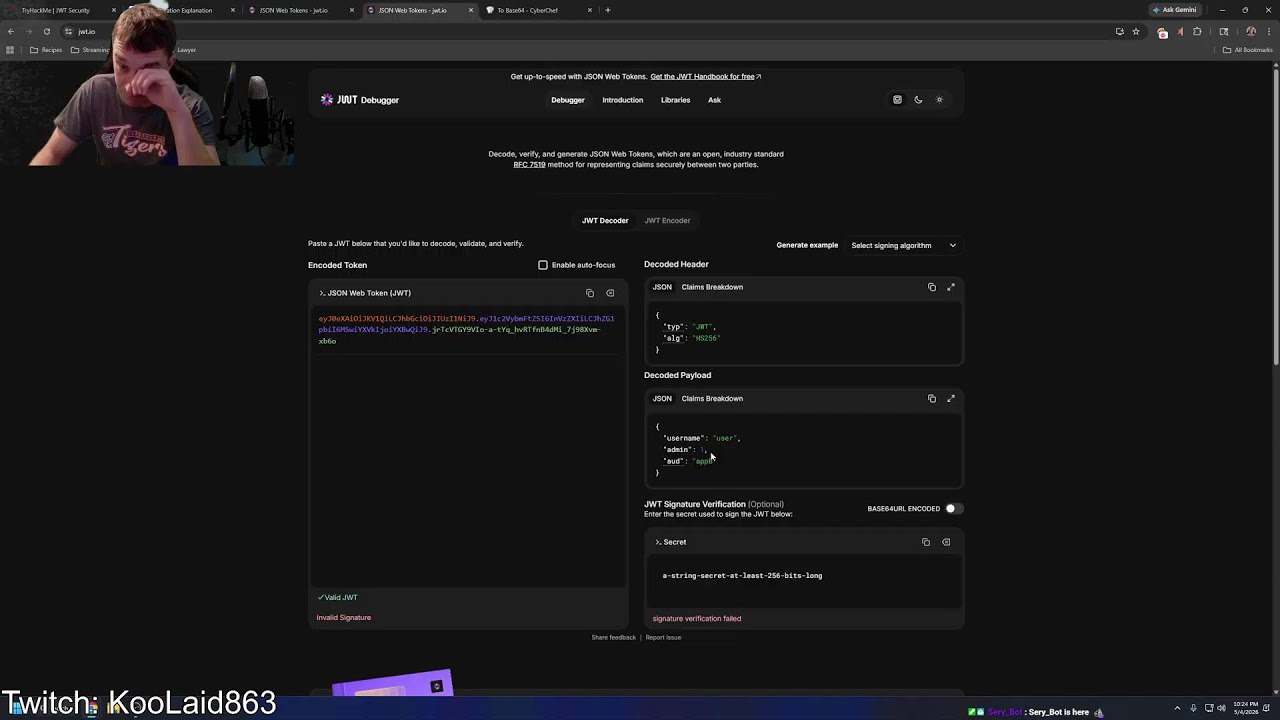Copy the encoded JSON Web Token
This screenshot has width=1280, height=720.
pyautogui.click(x=590, y=293)
